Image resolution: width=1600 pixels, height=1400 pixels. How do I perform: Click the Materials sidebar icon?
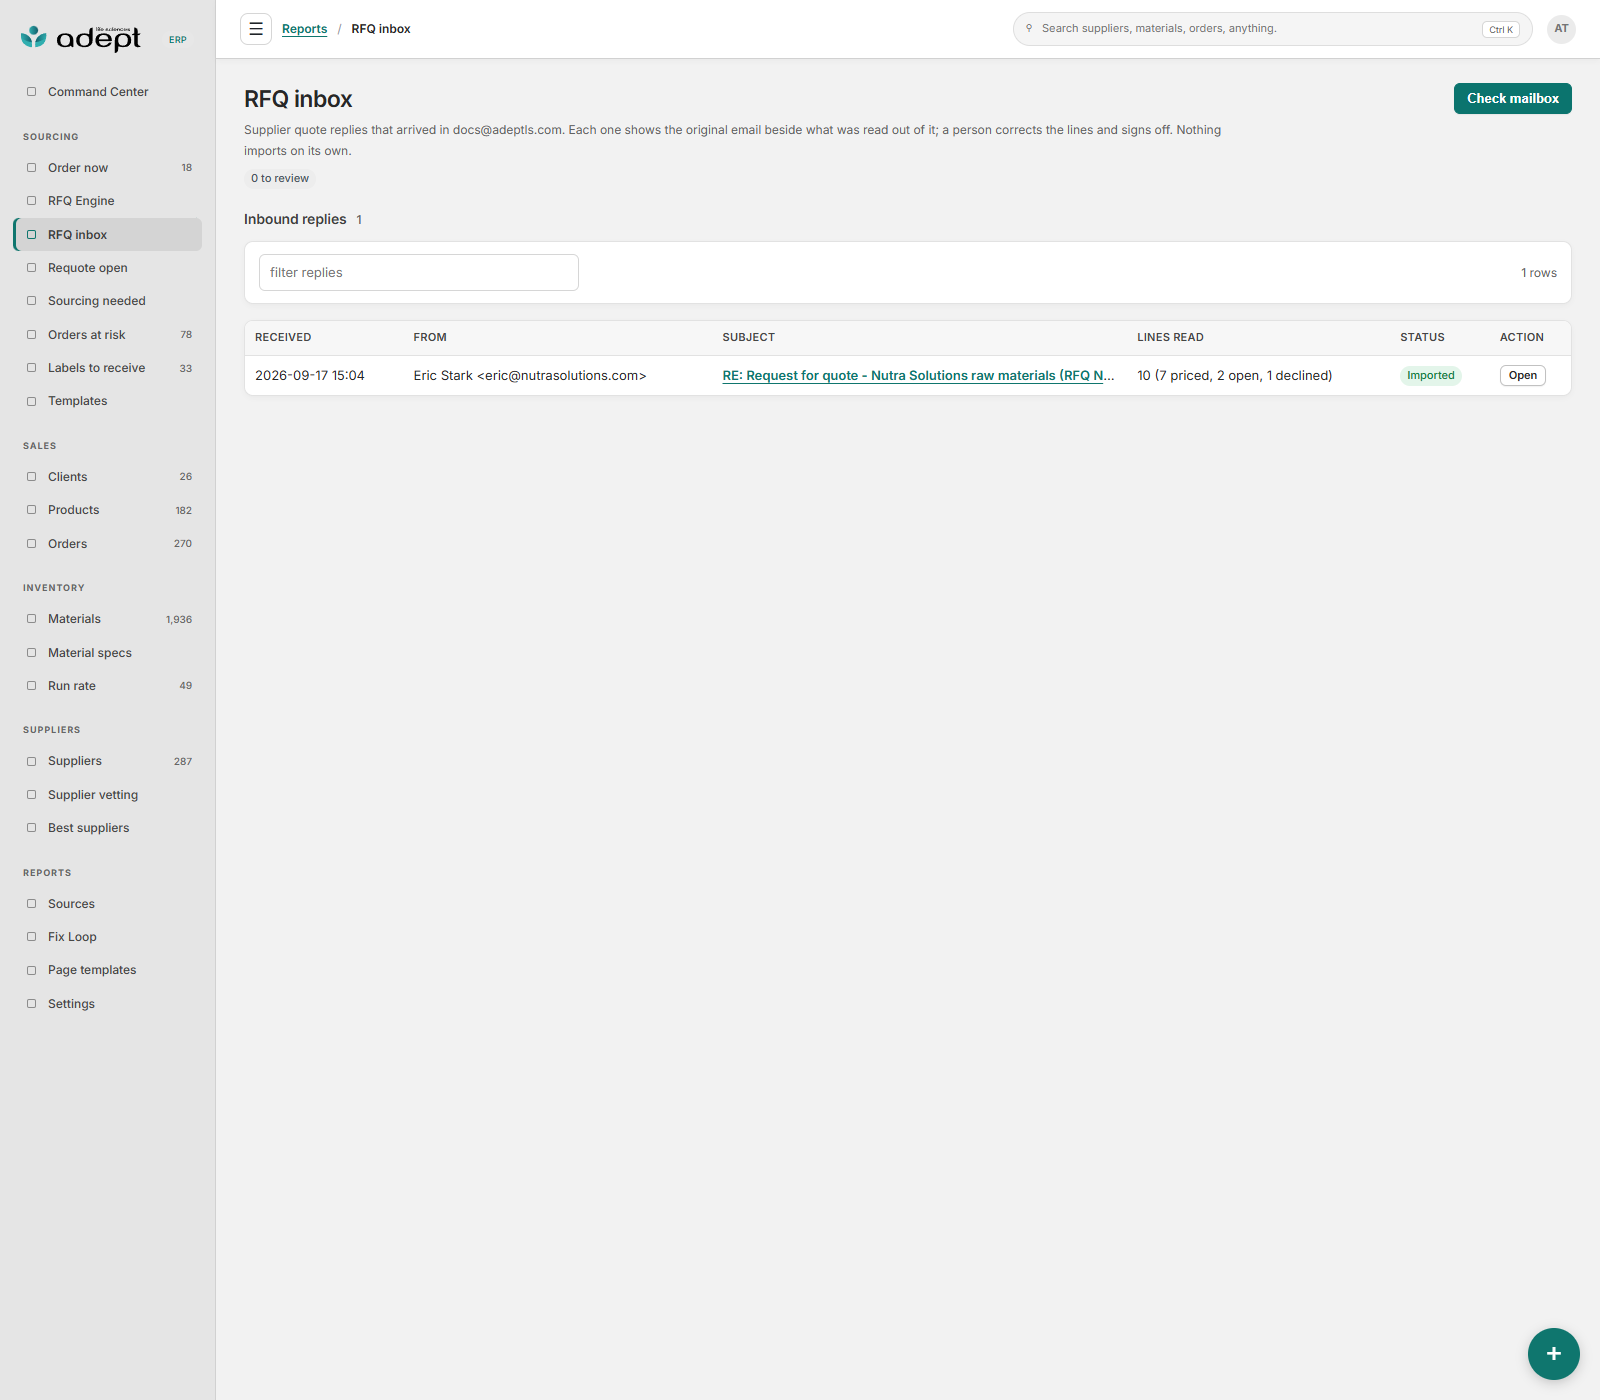point(31,619)
